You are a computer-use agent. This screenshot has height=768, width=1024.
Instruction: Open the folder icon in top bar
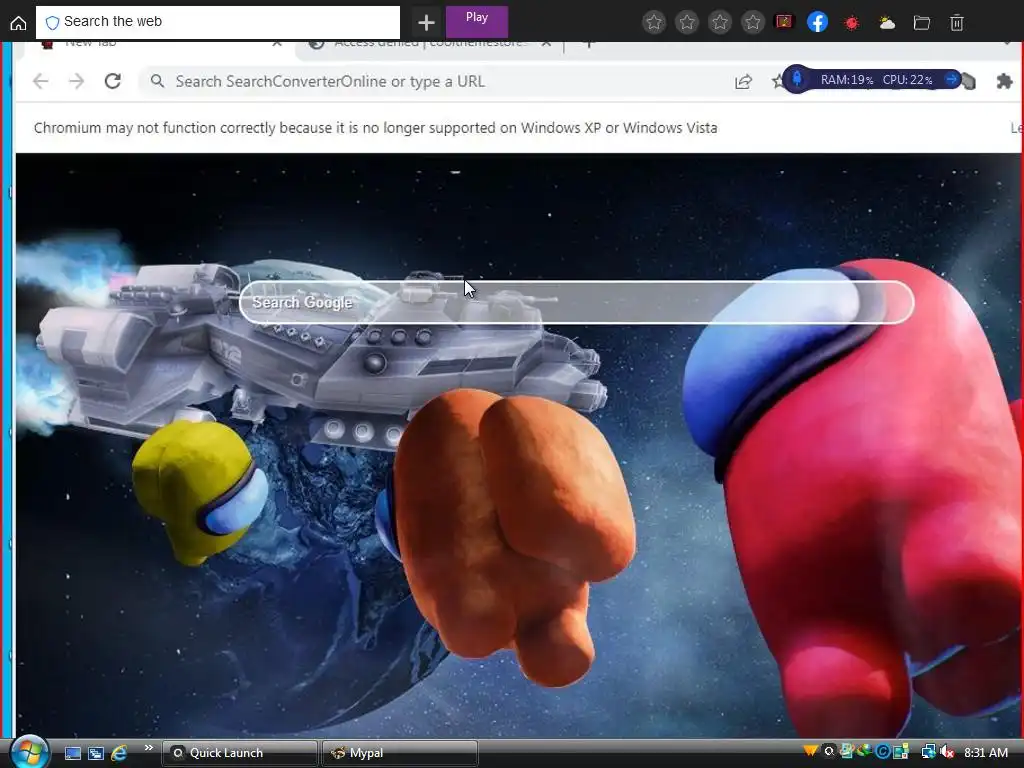(921, 23)
